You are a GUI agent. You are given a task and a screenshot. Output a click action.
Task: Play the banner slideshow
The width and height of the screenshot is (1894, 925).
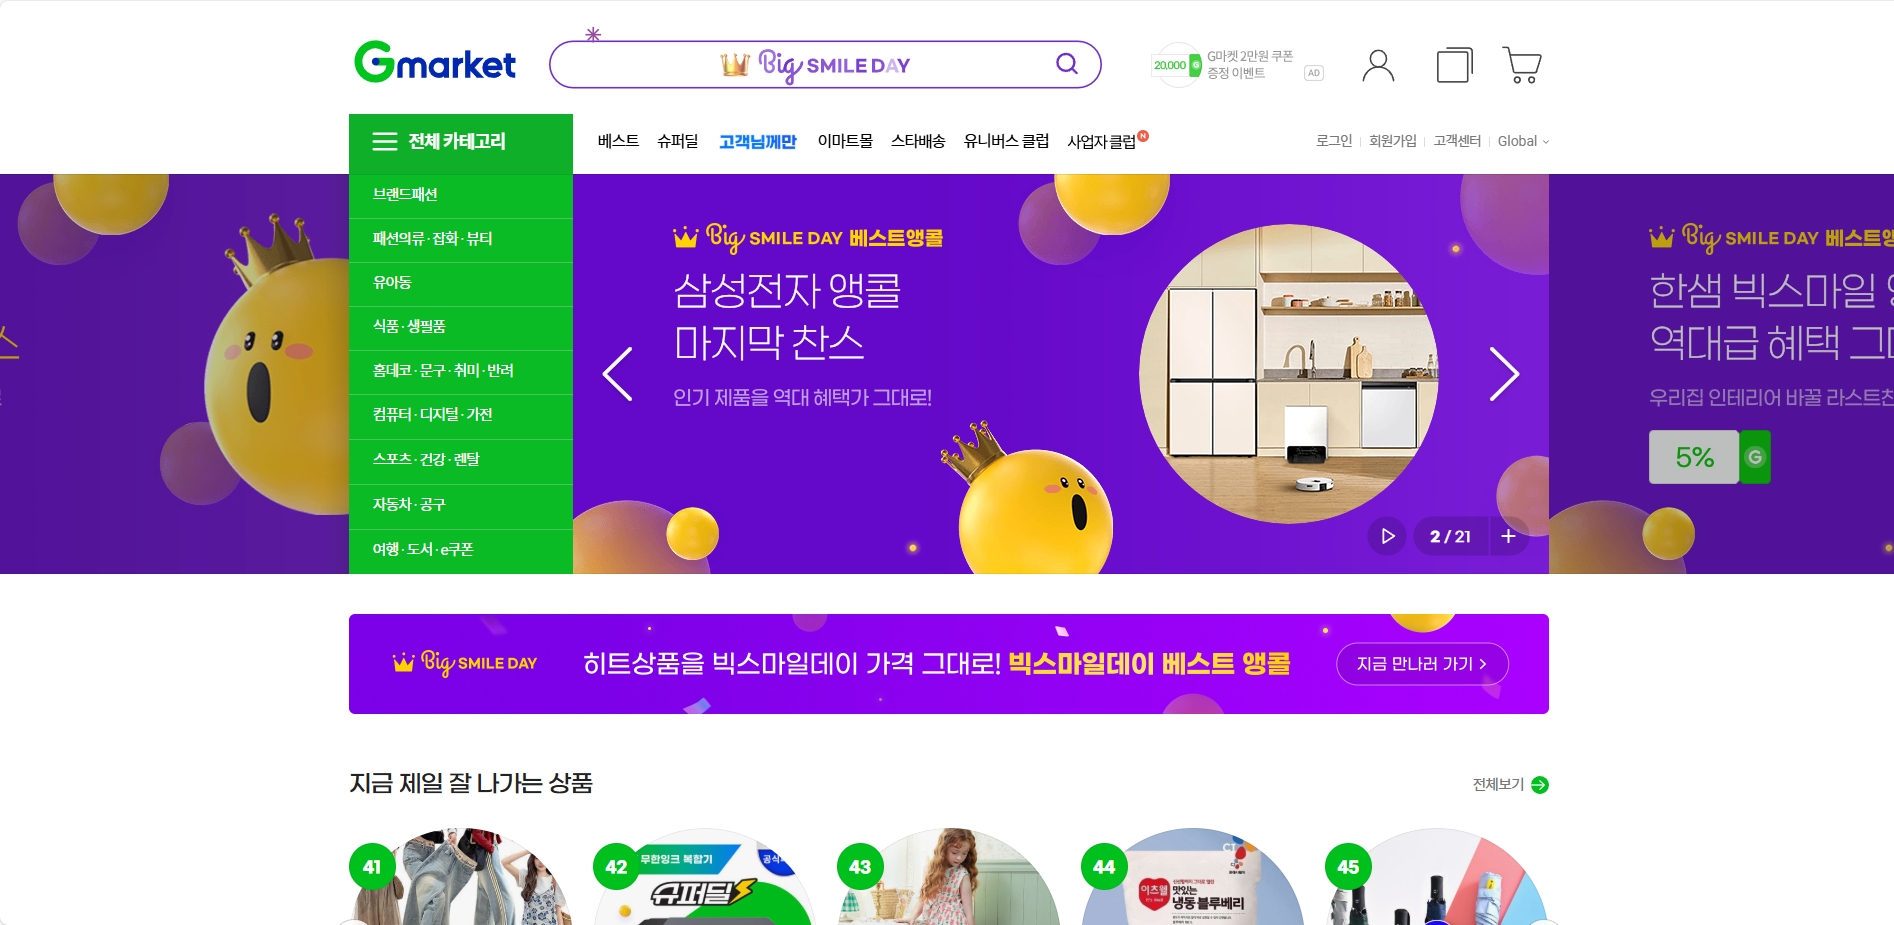coord(1387,537)
